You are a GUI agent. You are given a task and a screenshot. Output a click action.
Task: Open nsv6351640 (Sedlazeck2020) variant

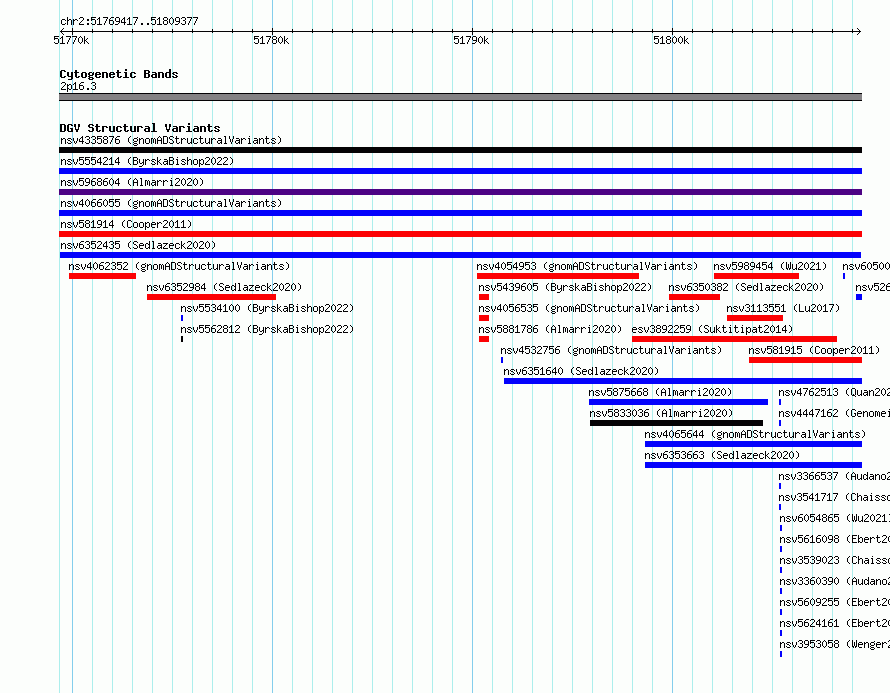click(581, 371)
